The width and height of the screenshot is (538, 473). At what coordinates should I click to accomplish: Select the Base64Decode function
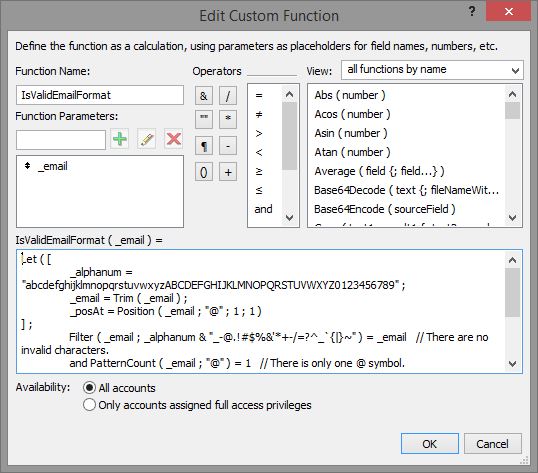tap(407, 190)
